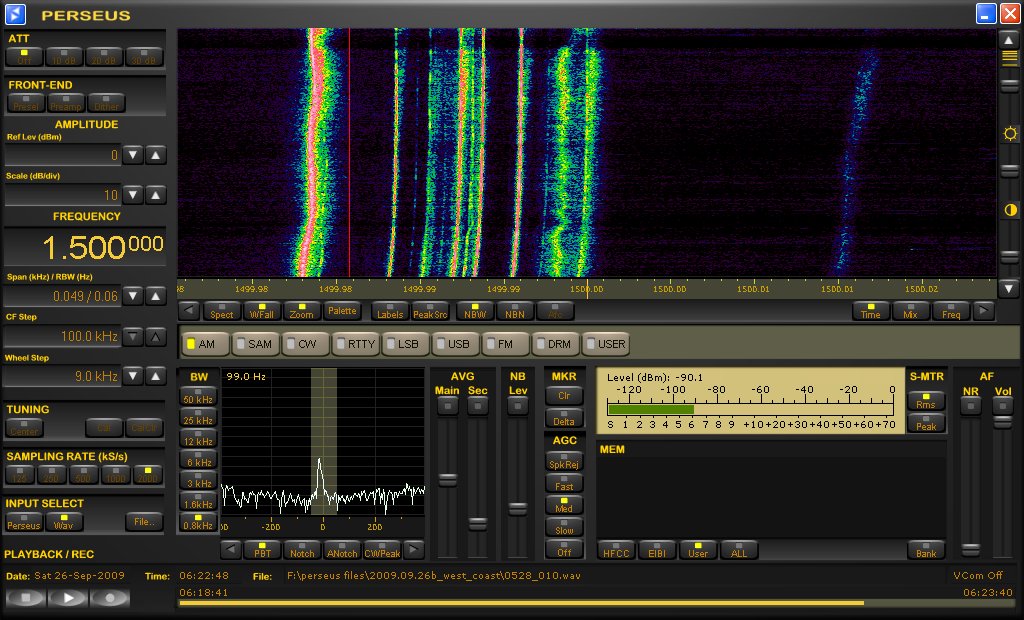Click the EIBI memory database button
The width and height of the screenshot is (1024, 620).
coord(657,550)
